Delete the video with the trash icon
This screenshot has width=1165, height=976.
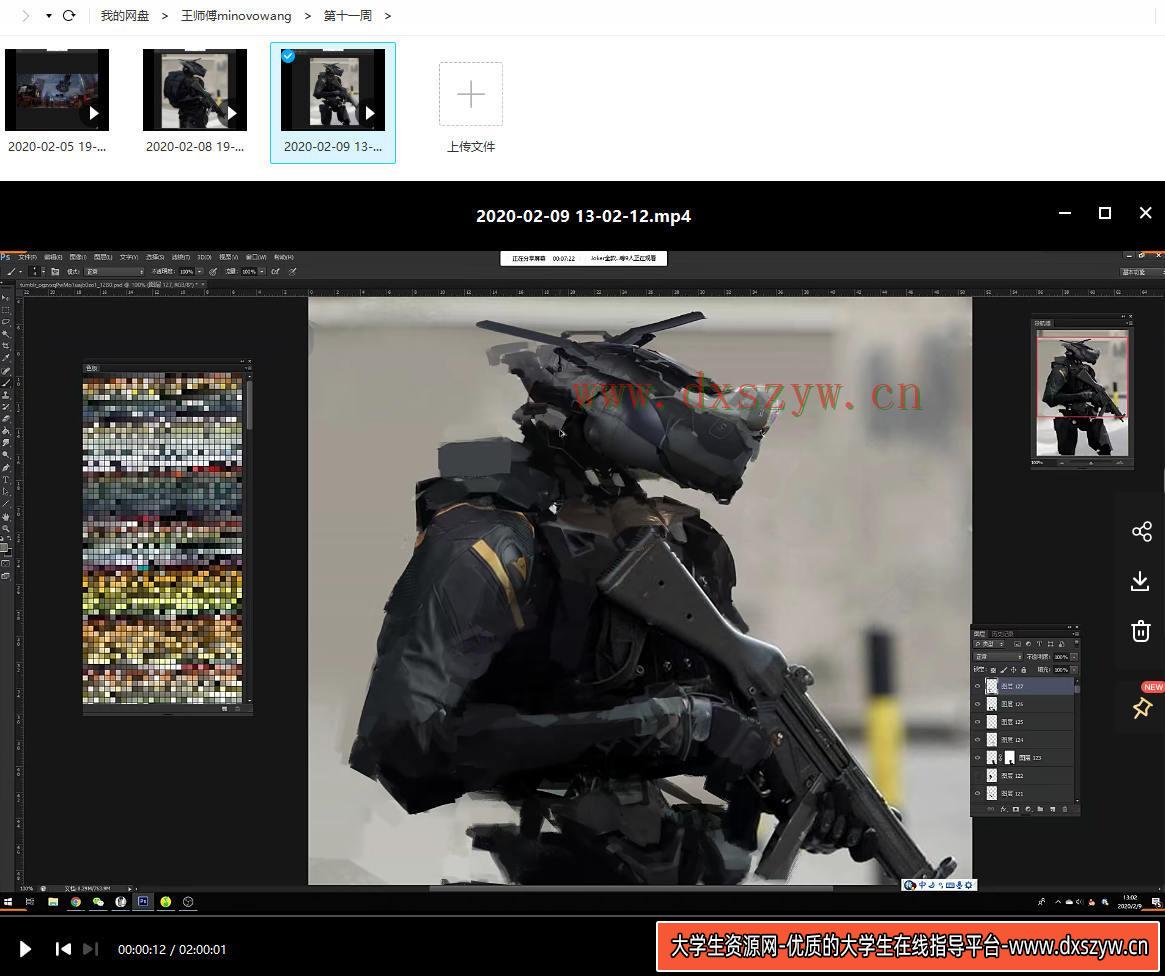1140,631
